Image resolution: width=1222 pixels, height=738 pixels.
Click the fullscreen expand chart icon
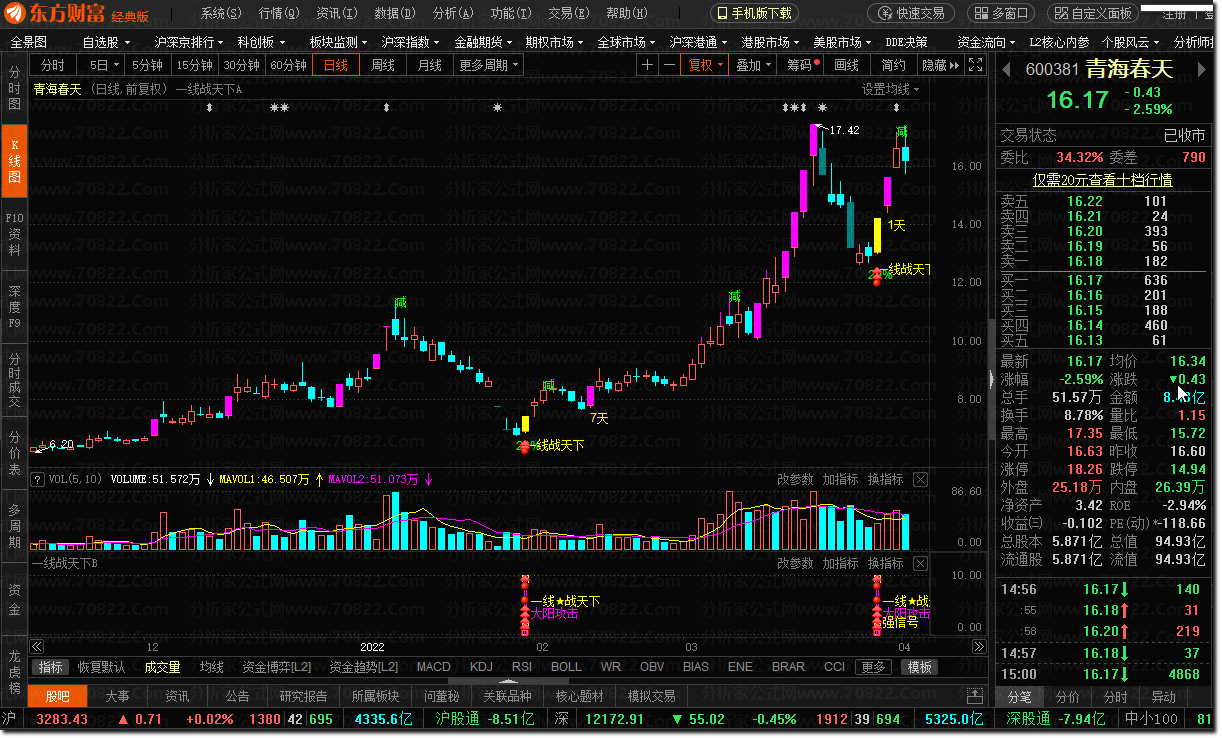click(974, 65)
